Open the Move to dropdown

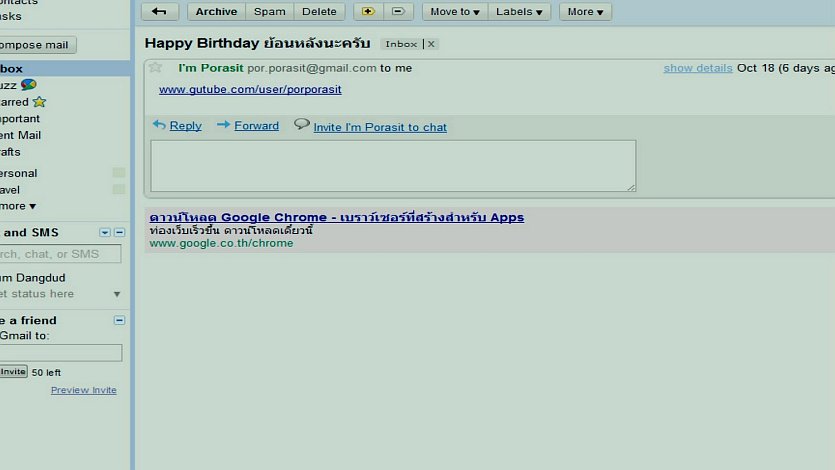(x=454, y=12)
